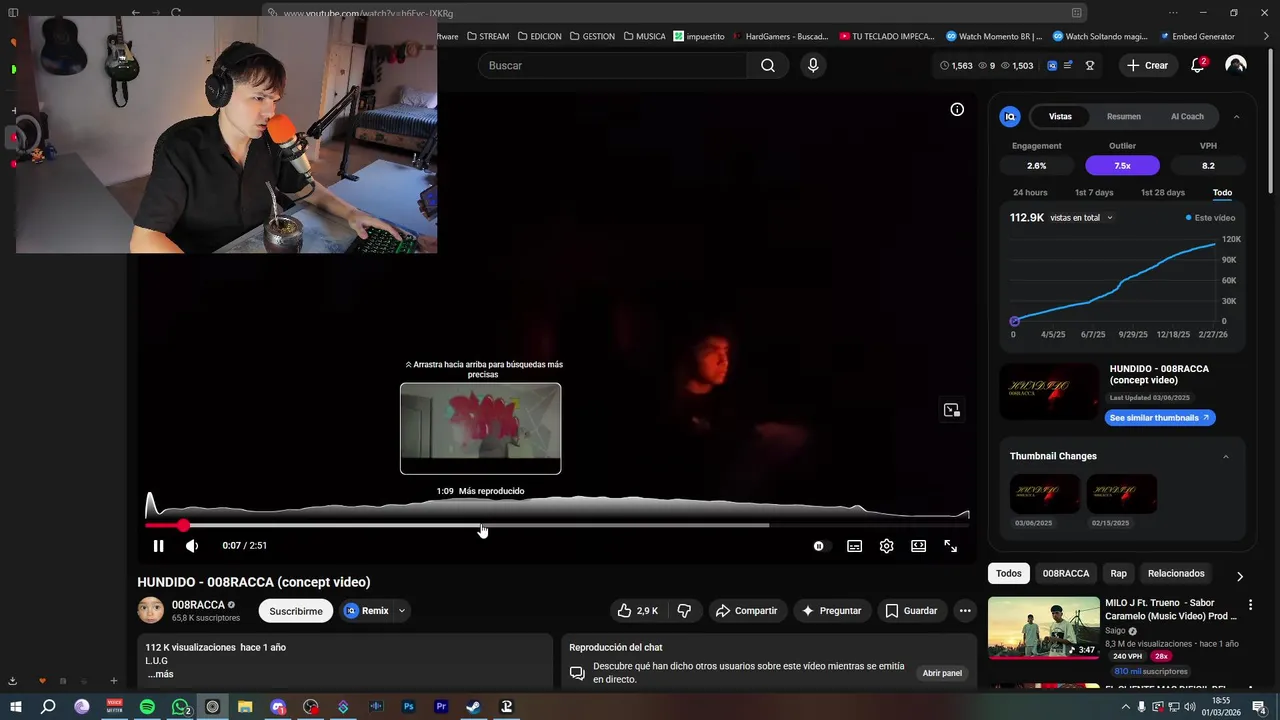Seek video at progress bar scrubber
This screenshot has height=720, width=1280.
click(183, 525)
